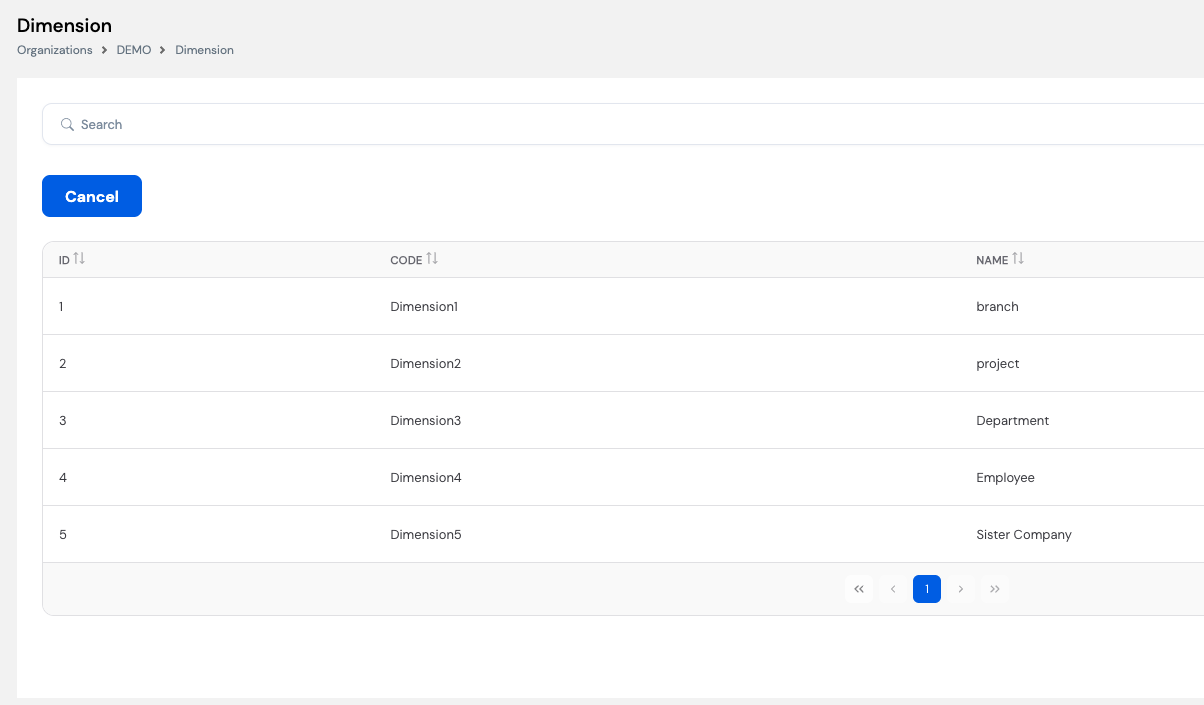Click ID cell of Dimension4 row
1204x705 pixels.
coord(62,478)
